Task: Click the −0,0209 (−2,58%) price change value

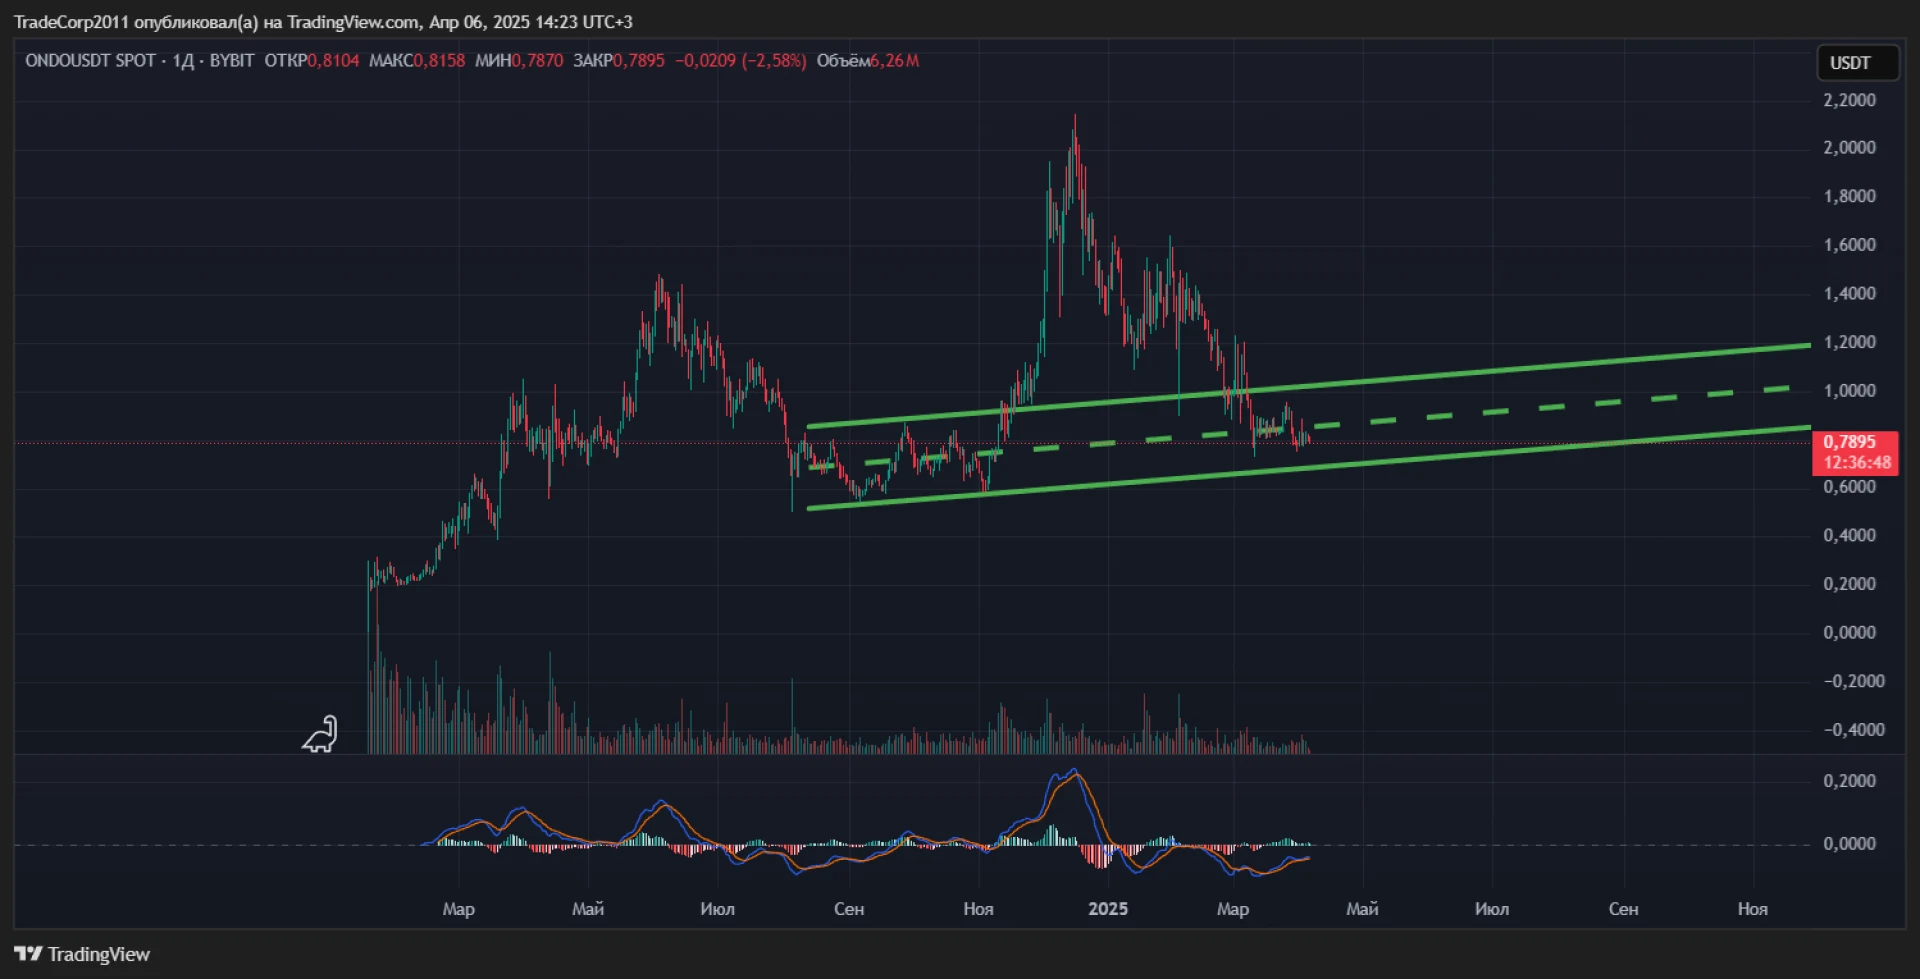Action: (740, 61)
